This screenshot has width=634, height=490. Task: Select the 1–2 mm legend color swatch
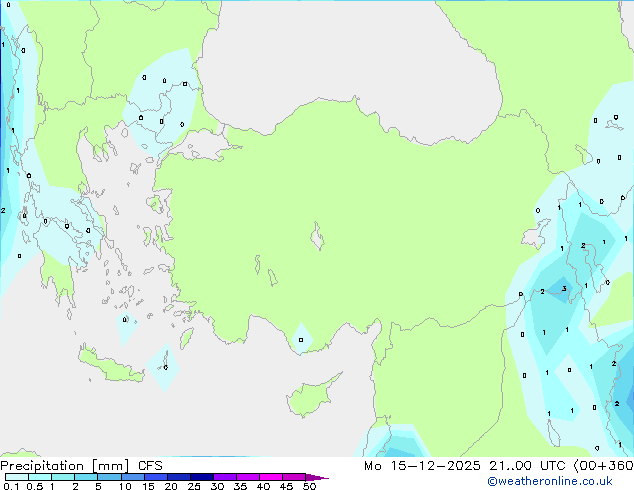[63, 477]
